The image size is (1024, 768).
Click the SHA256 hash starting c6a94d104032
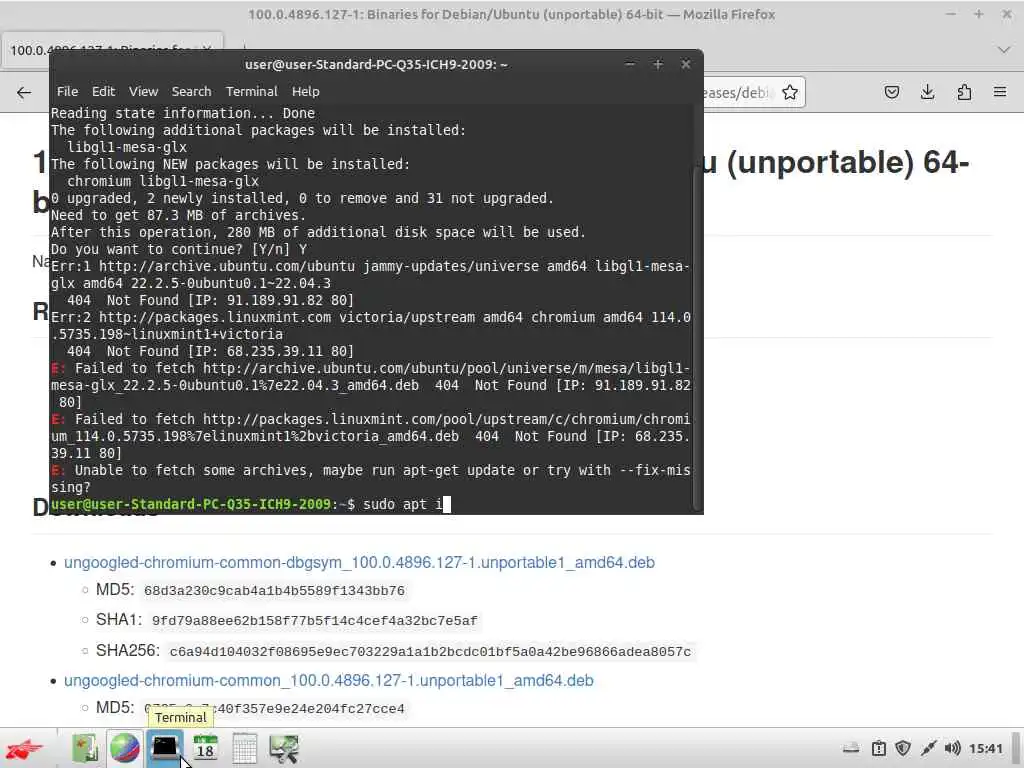coord(430,652)
